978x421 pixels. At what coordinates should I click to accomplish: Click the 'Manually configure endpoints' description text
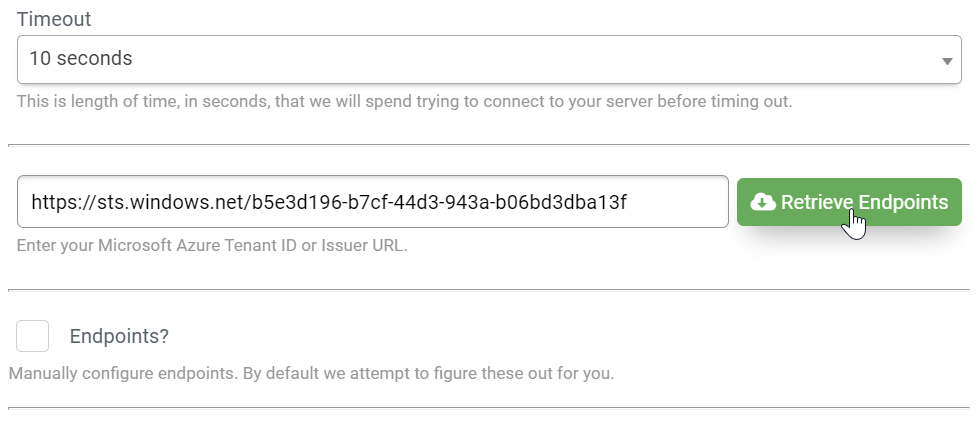point(311,374)
